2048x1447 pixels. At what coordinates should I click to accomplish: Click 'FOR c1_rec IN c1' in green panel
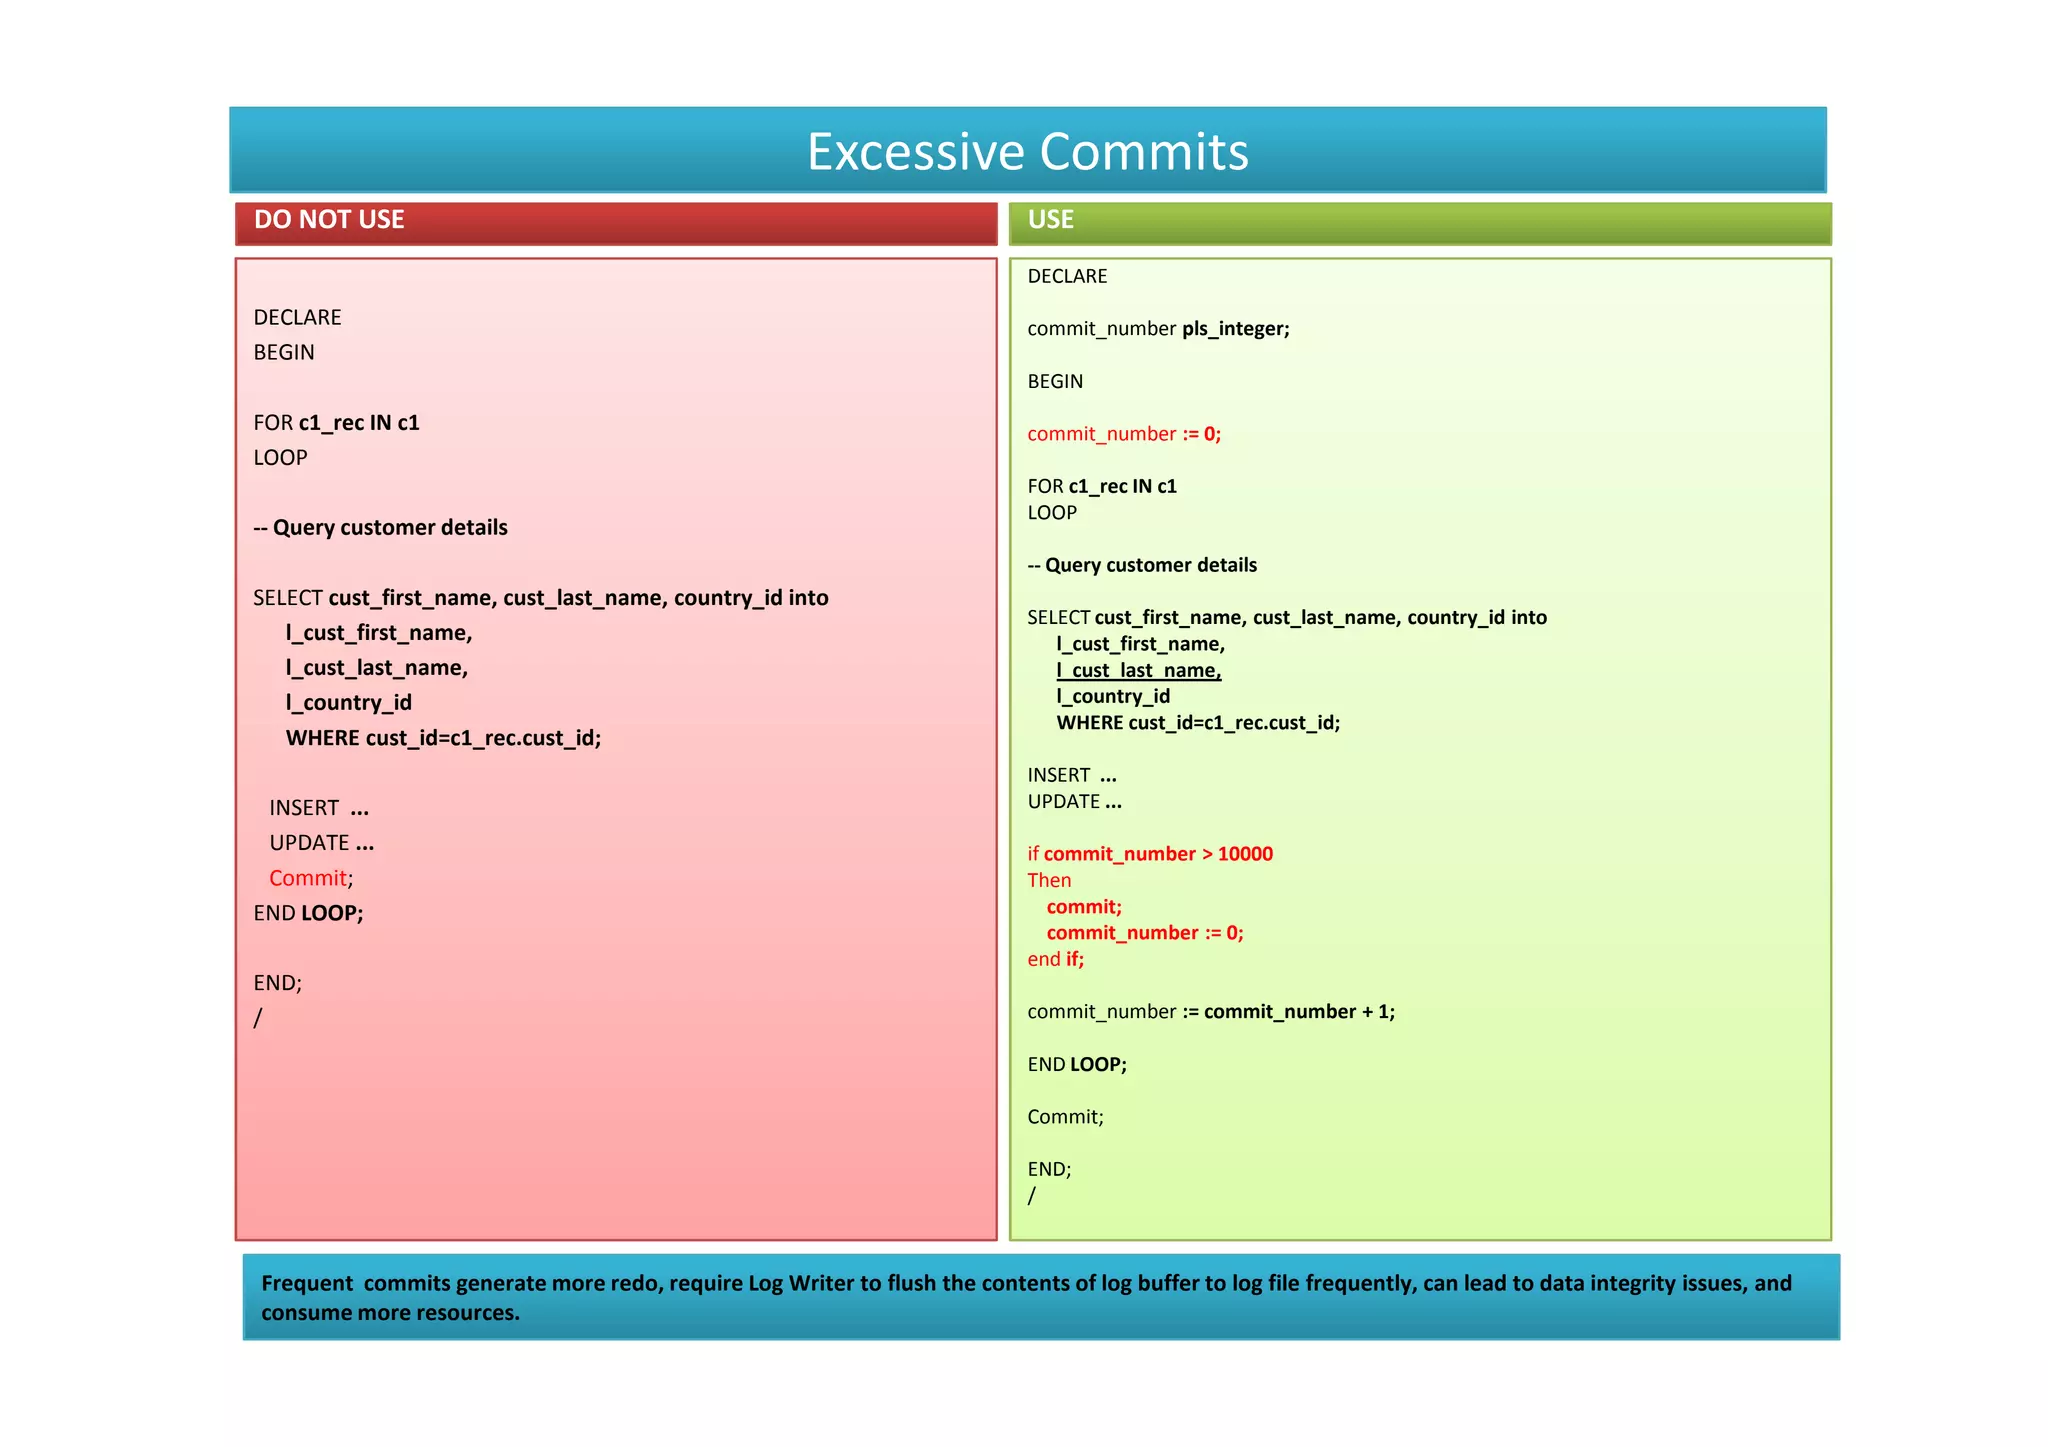[1101, 487]
